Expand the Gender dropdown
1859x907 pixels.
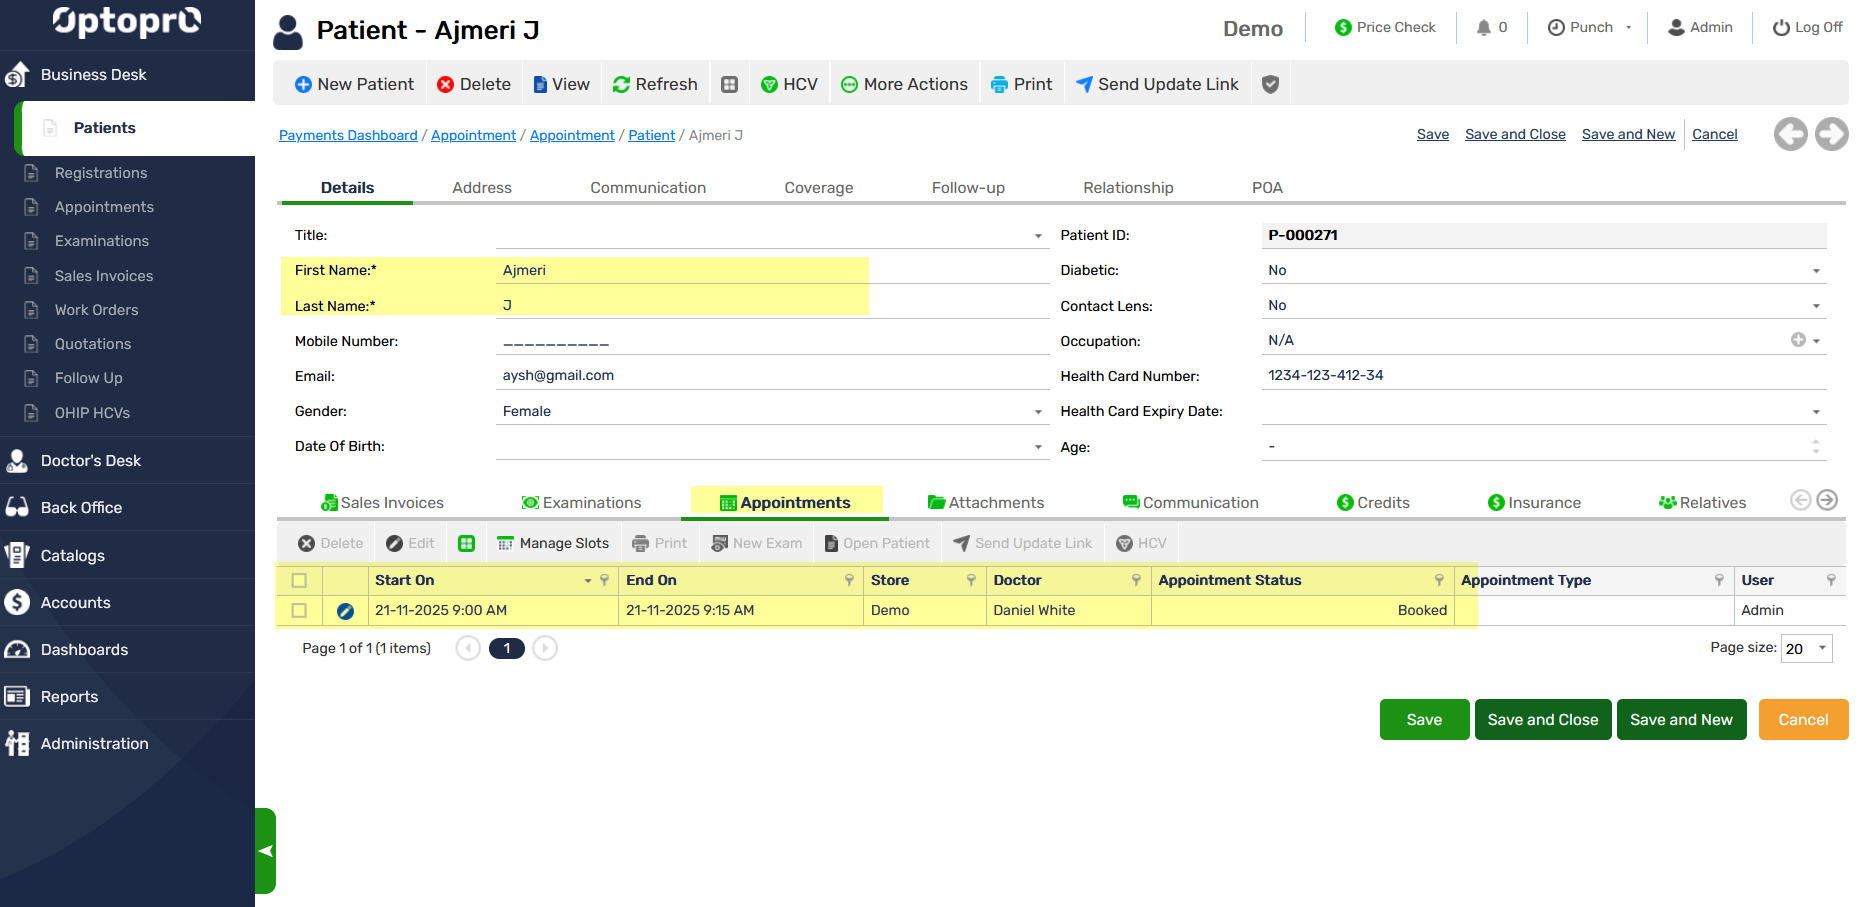[1038, 412]
